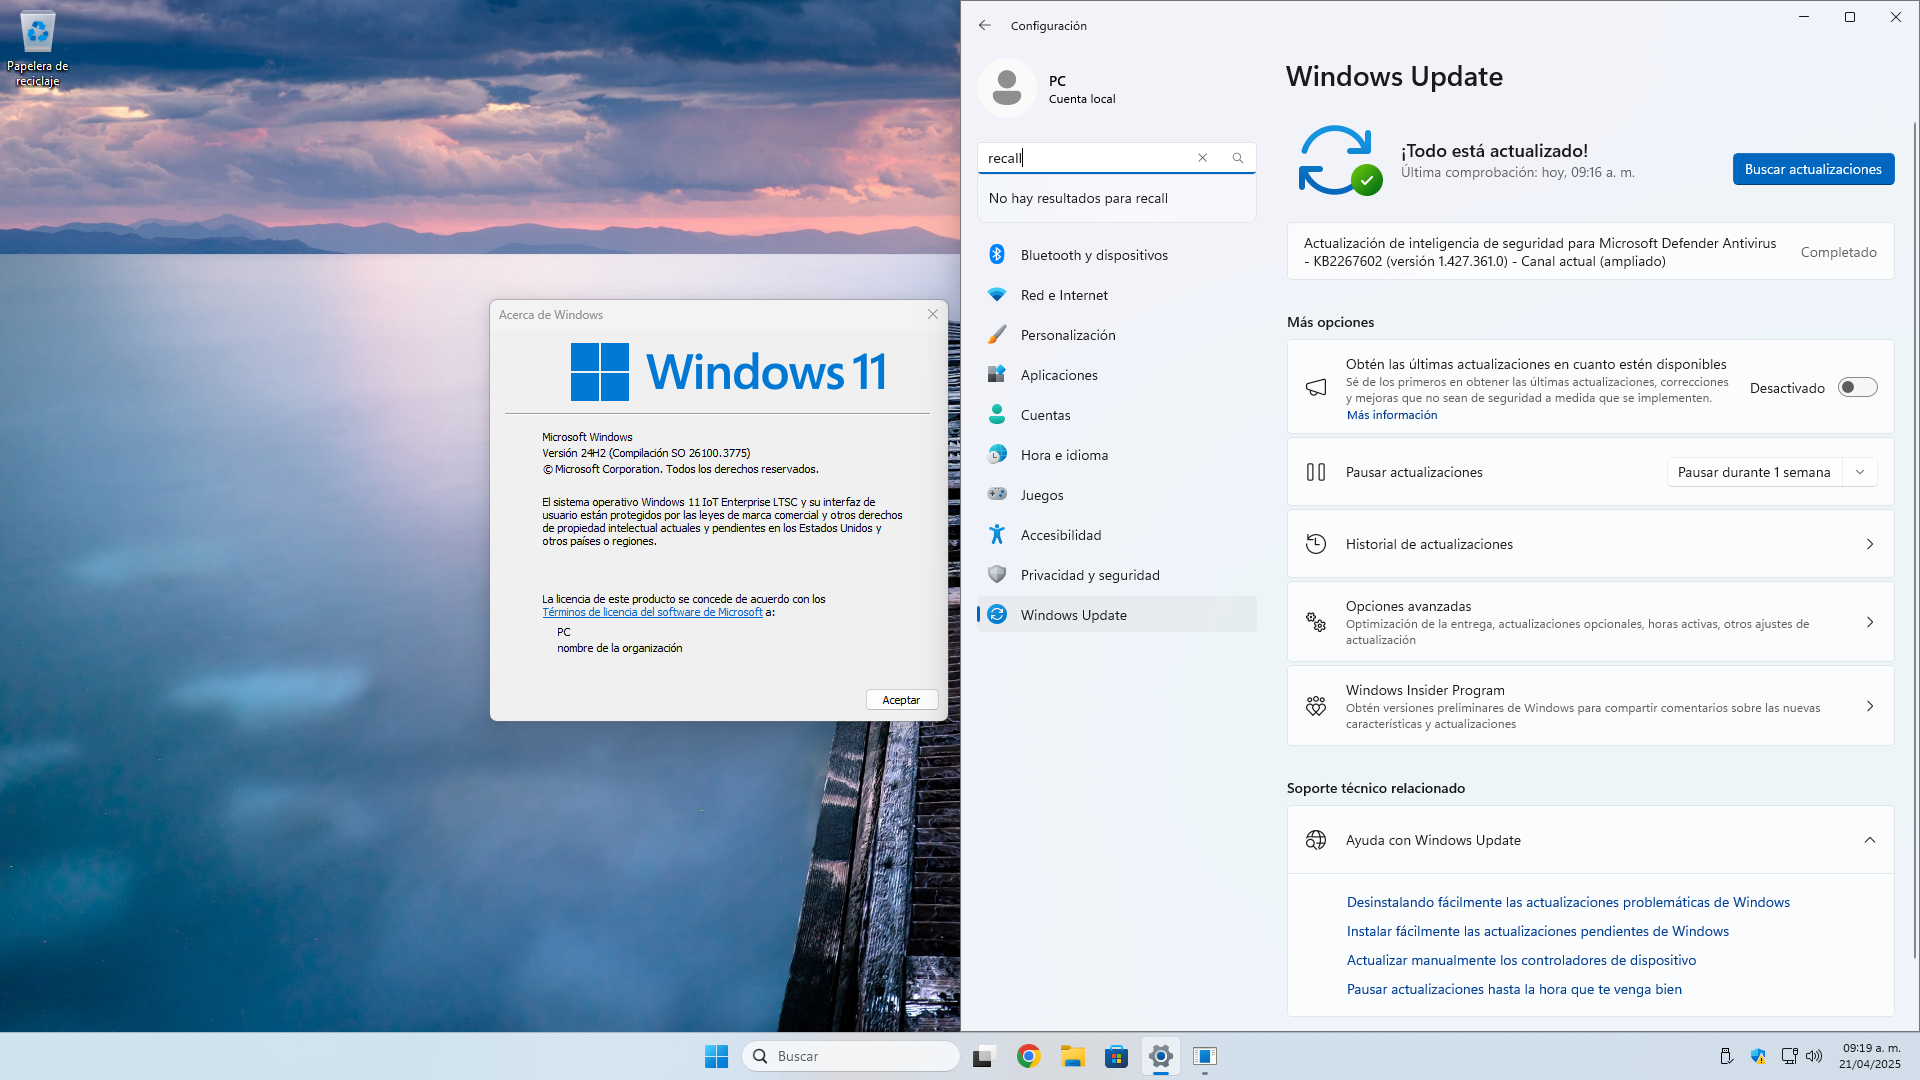Click Buscar actualizaciones button

(x=1813, y=169)
